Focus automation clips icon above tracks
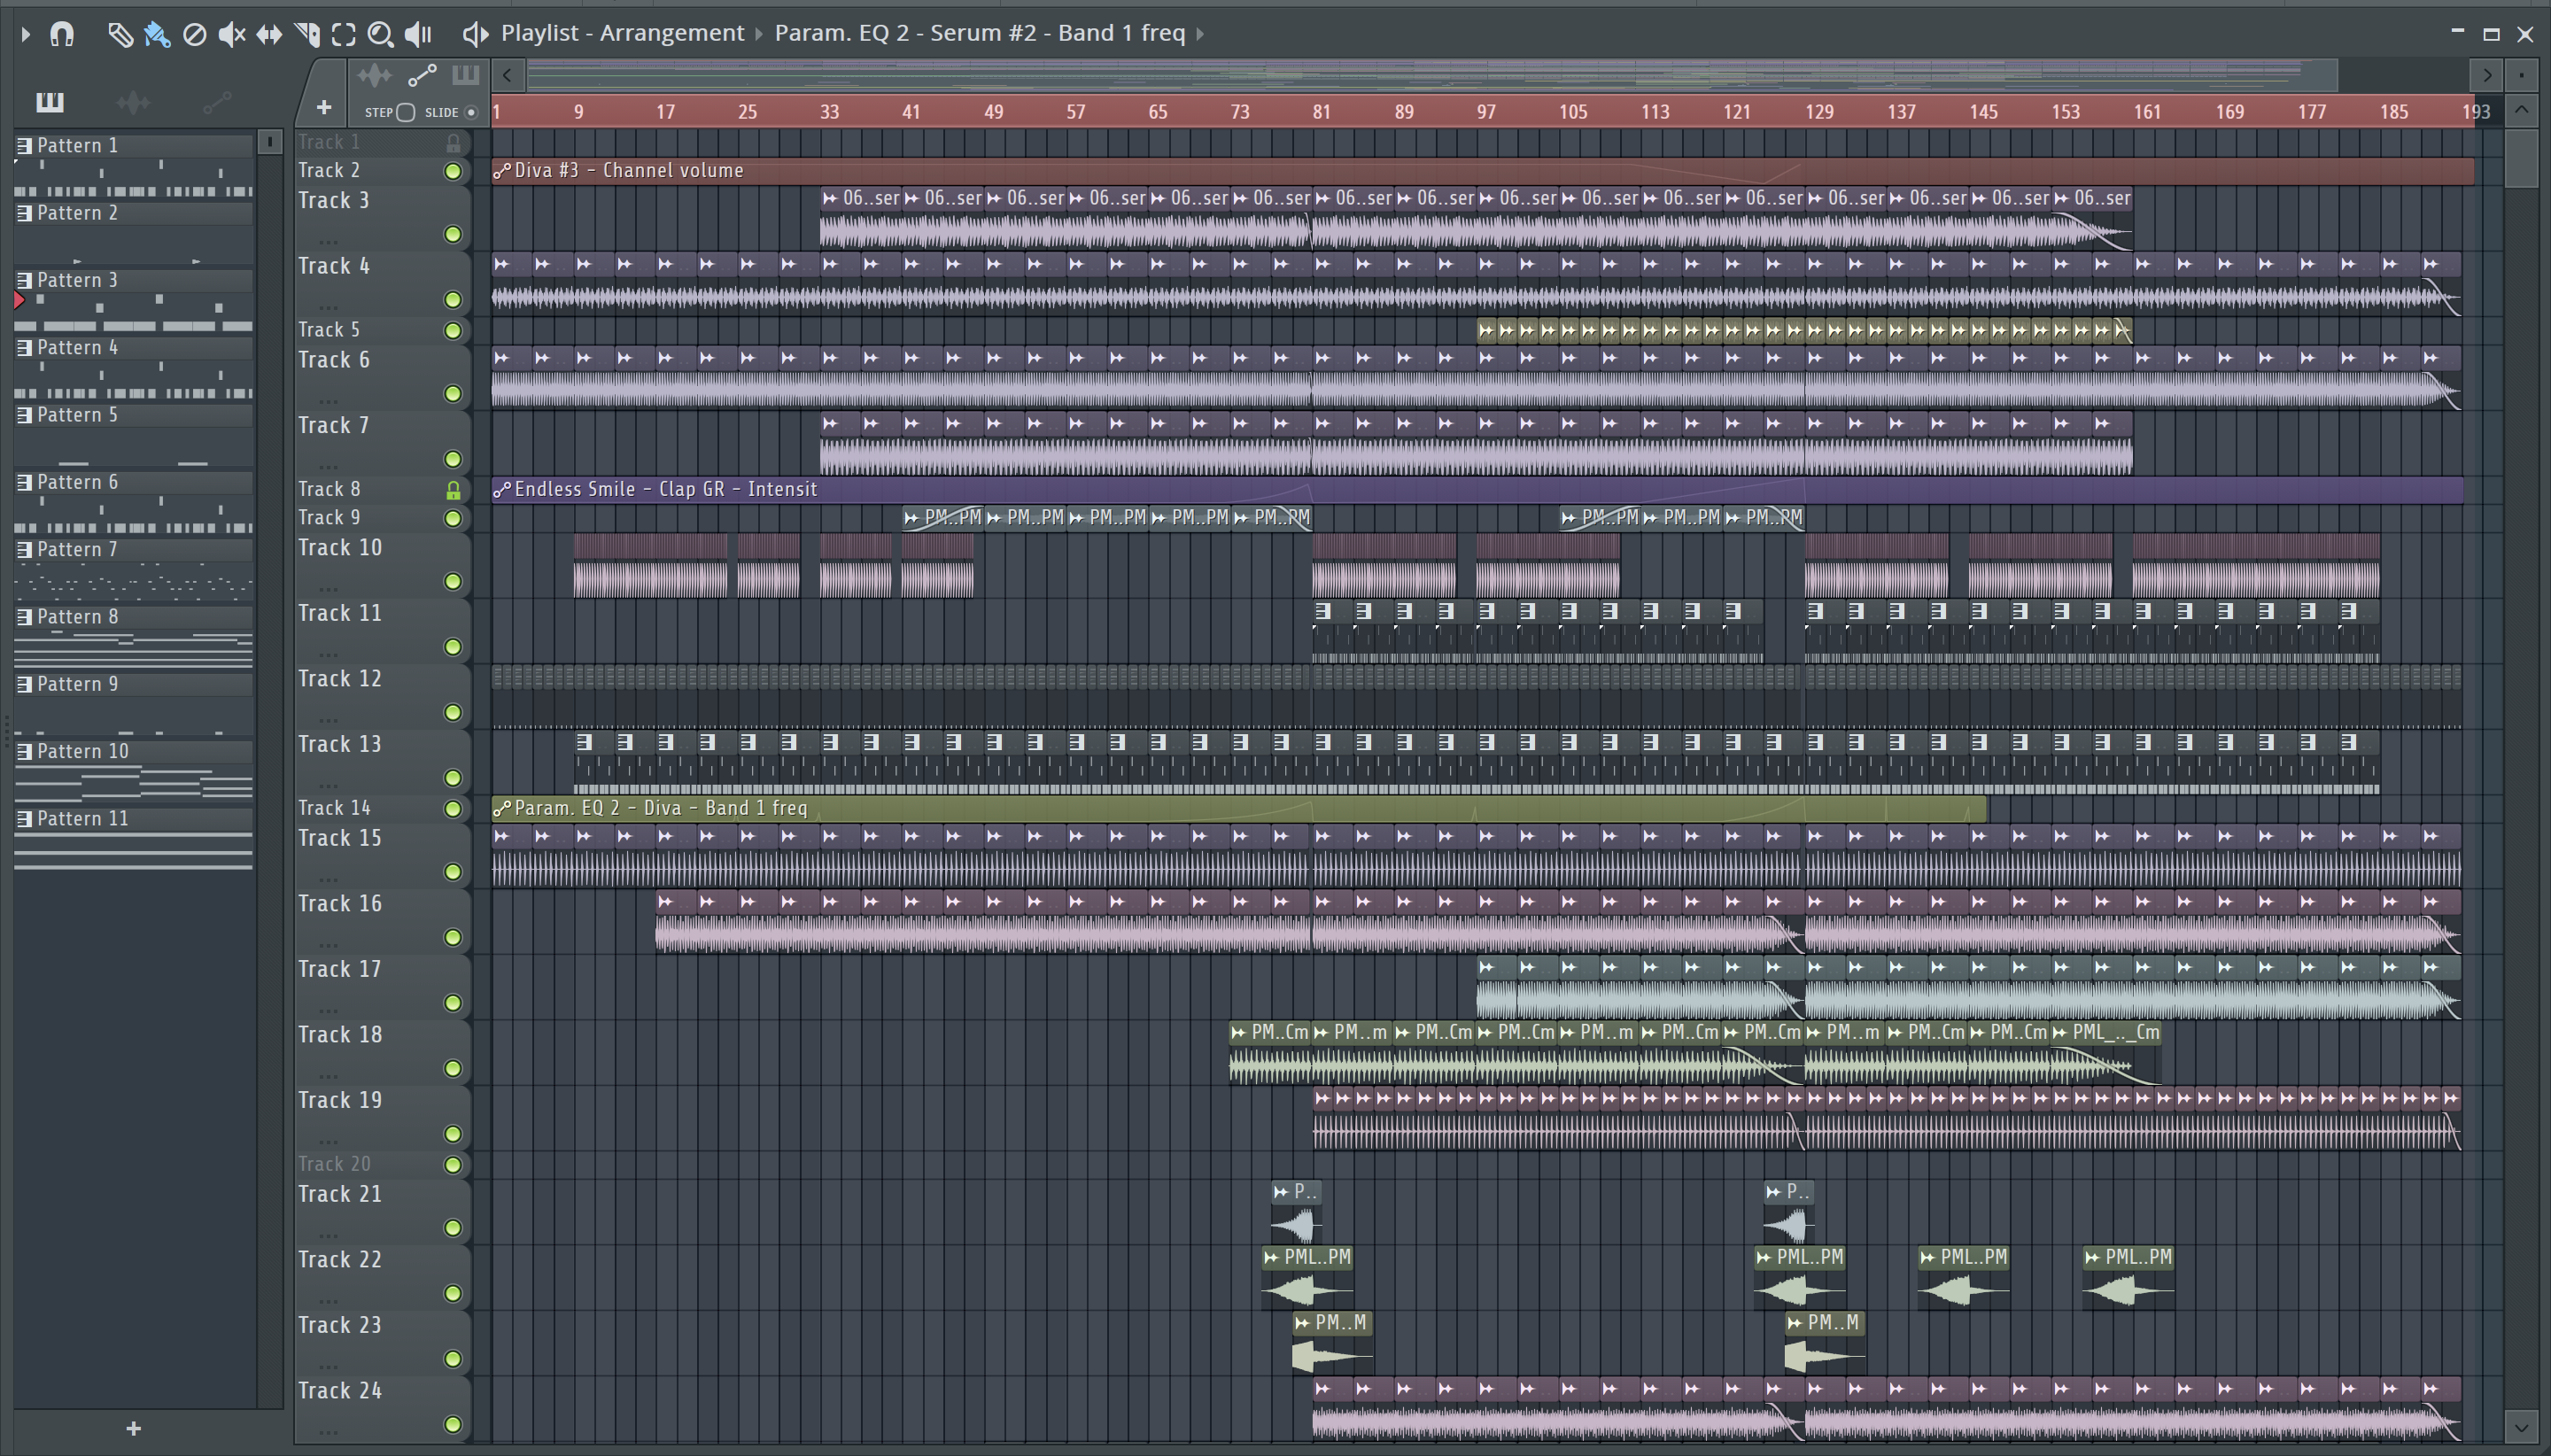The image size is (2551, 1456). 422,76
